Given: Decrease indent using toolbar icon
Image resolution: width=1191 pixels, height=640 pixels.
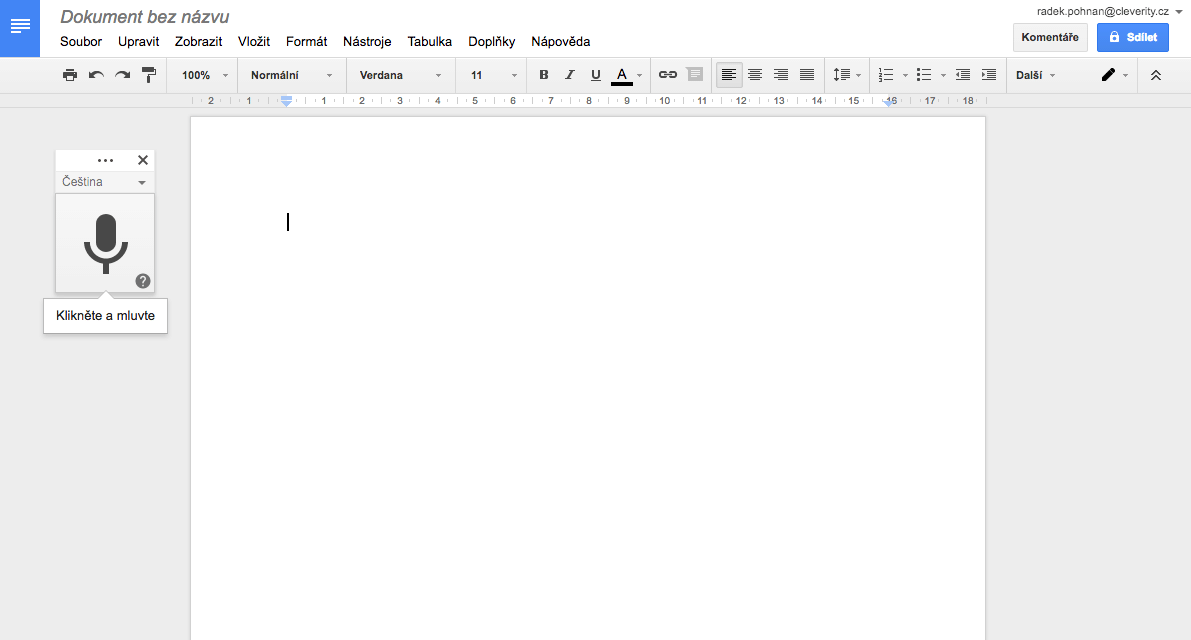Looking at the screenshot, I should point(962,75).
